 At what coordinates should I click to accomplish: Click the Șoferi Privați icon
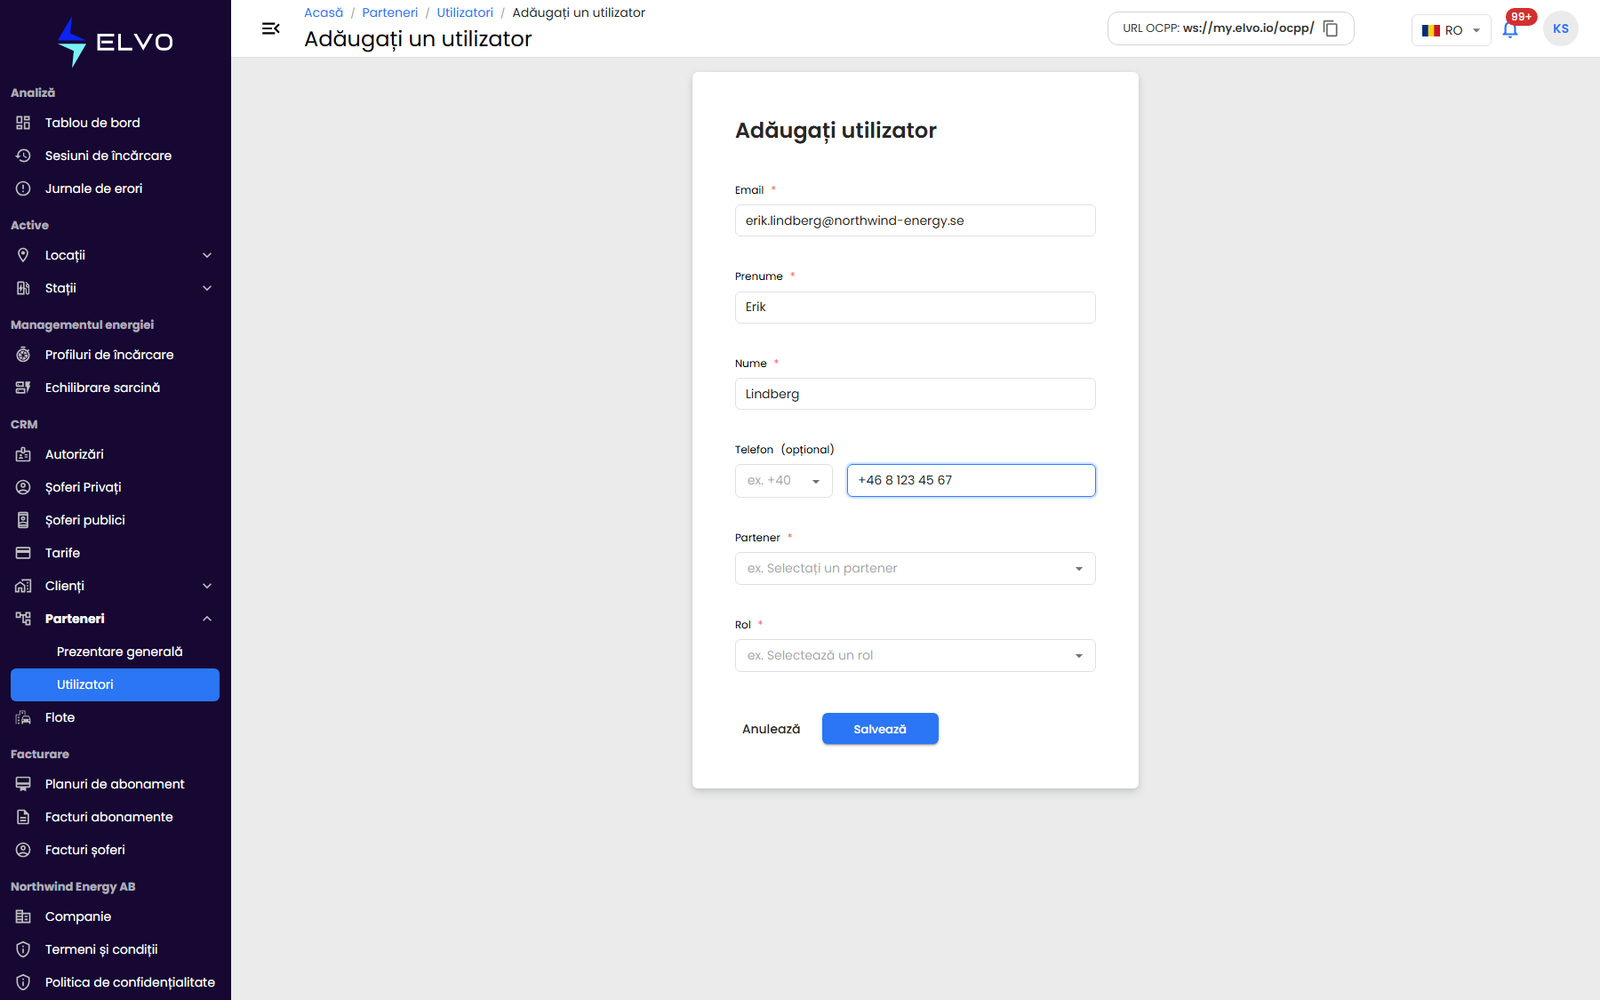point(23,487)
